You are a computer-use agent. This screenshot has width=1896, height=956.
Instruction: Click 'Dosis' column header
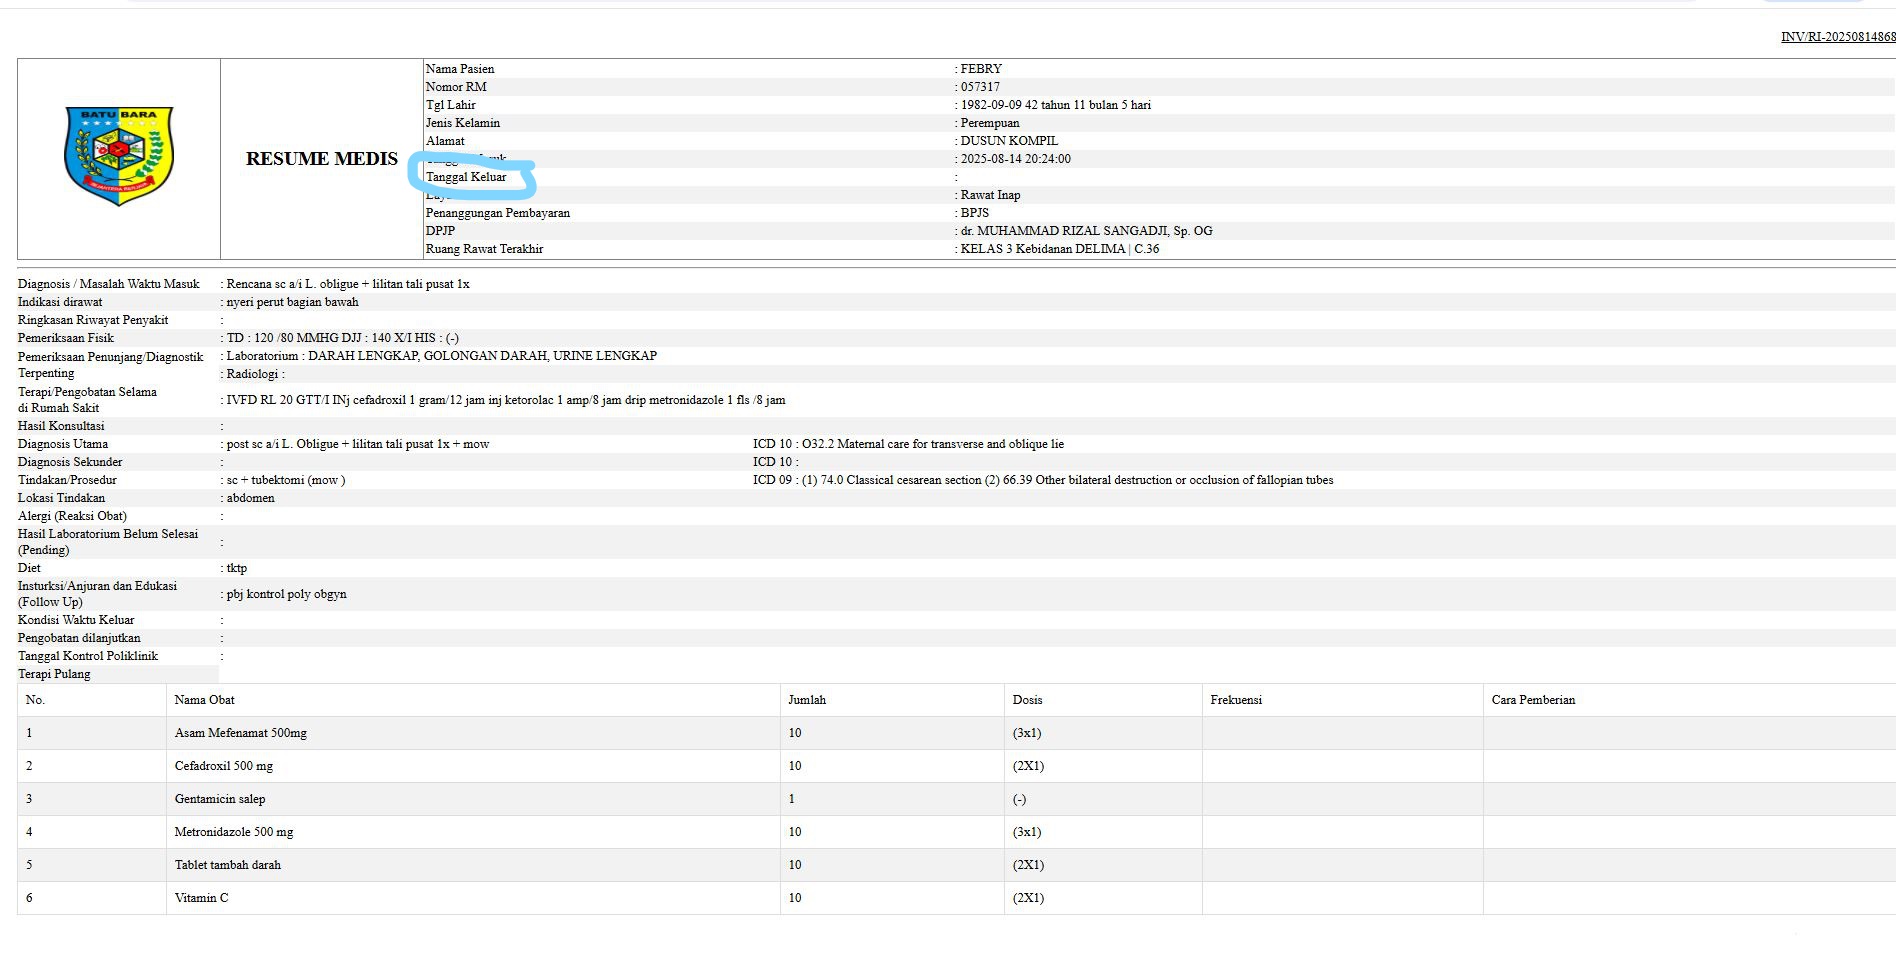tap(1027, 700)
